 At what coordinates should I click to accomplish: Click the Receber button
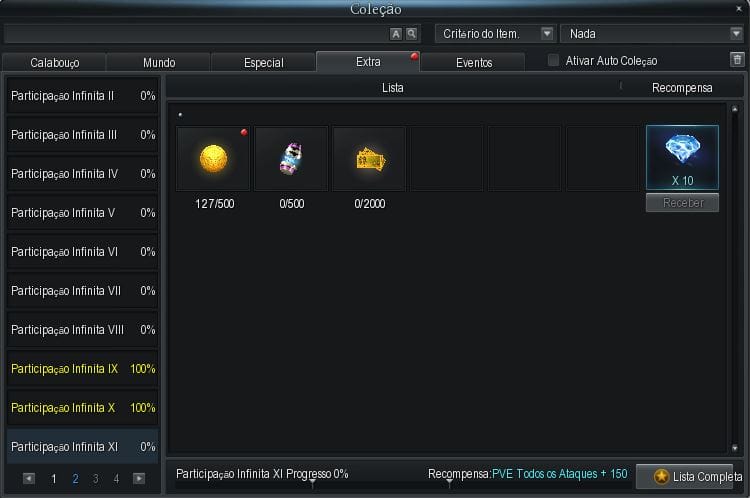683,202
